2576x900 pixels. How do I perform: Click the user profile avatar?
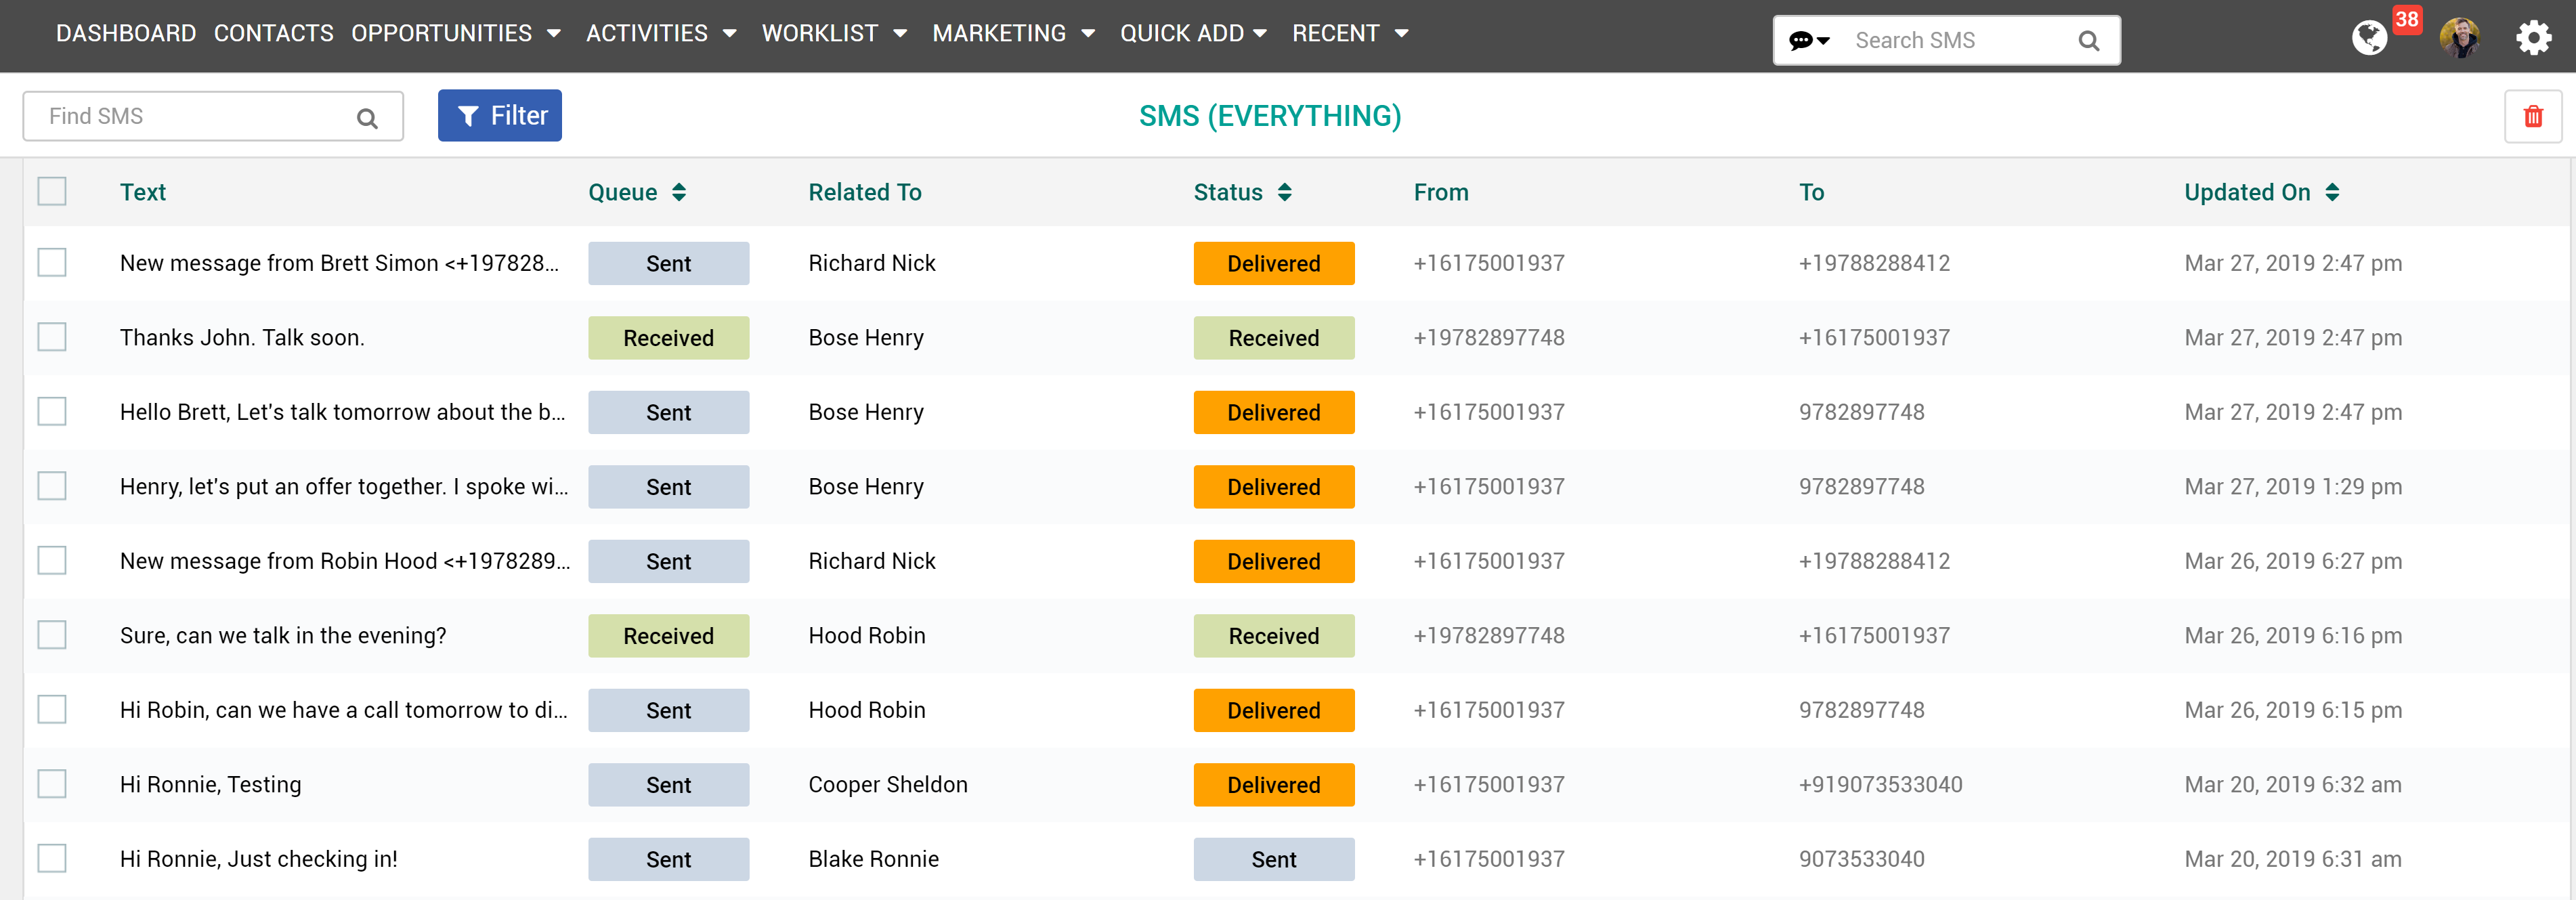coord(2459,39)
